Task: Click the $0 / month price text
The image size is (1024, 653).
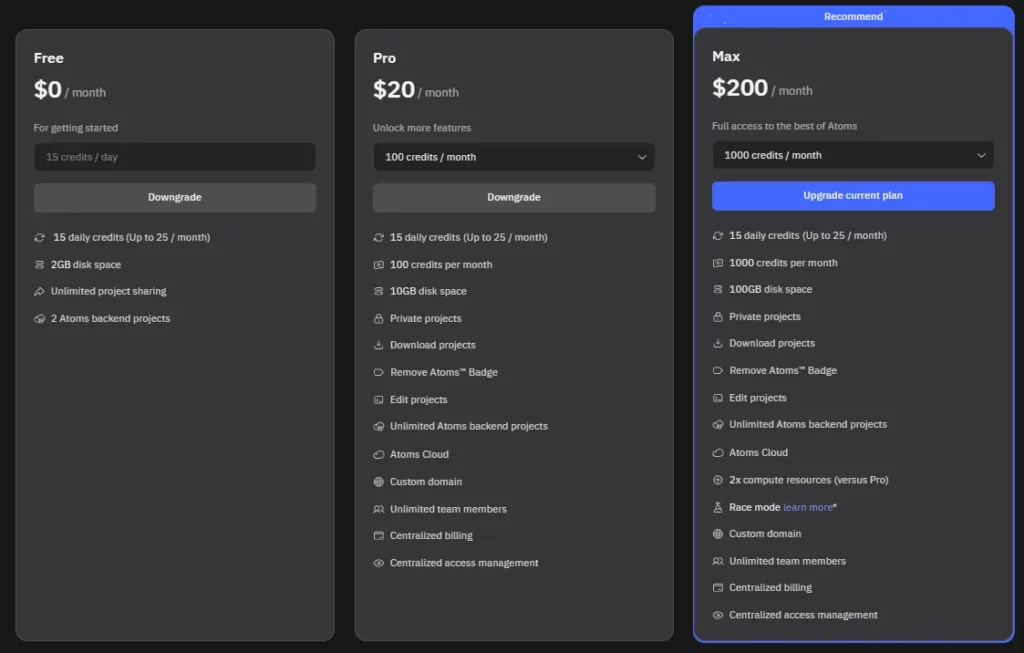Action: [70, 89]
